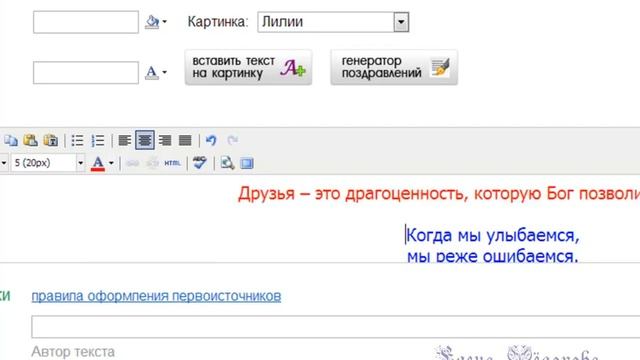Open the Картинка dropdown showing Лилии

(333, 22)
